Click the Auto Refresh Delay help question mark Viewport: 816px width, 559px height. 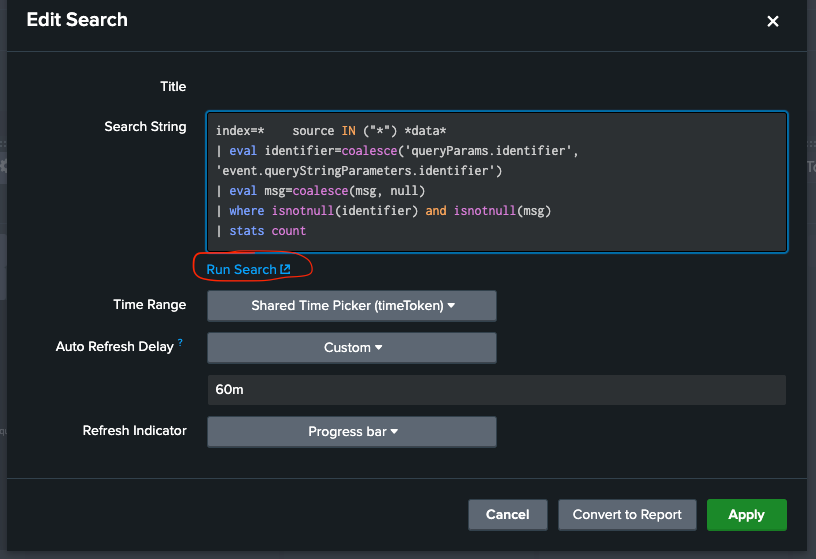pos(180,343)
